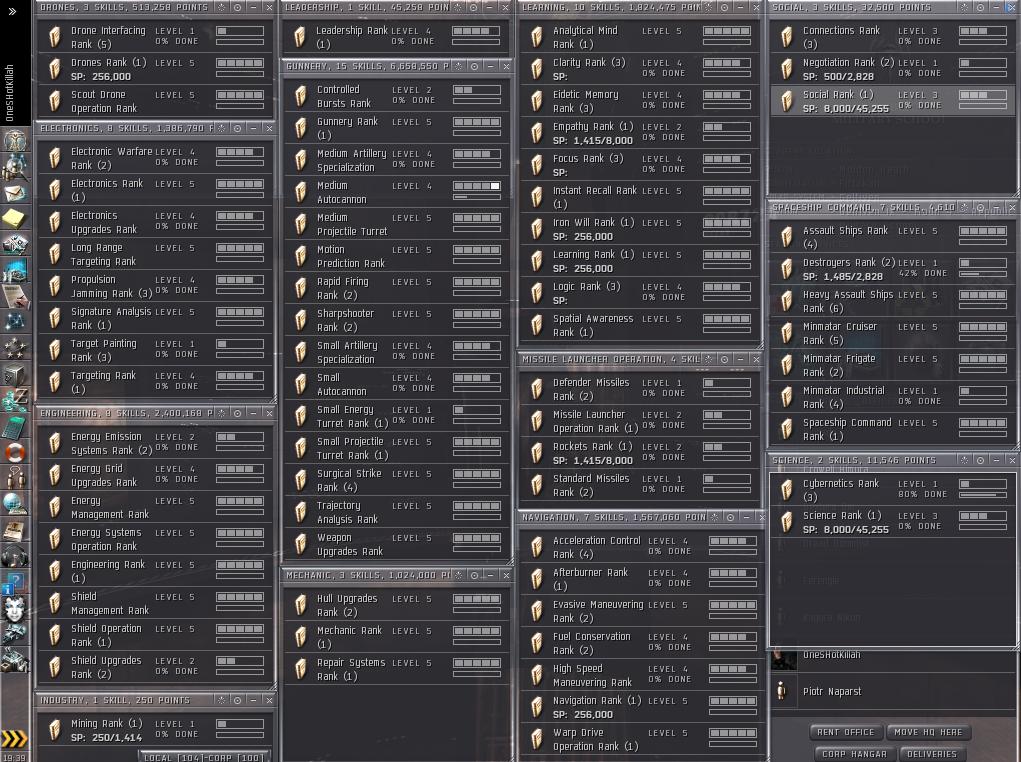
Task: Open the star map icon in sidebar
Action: click(x=14, y=320)
